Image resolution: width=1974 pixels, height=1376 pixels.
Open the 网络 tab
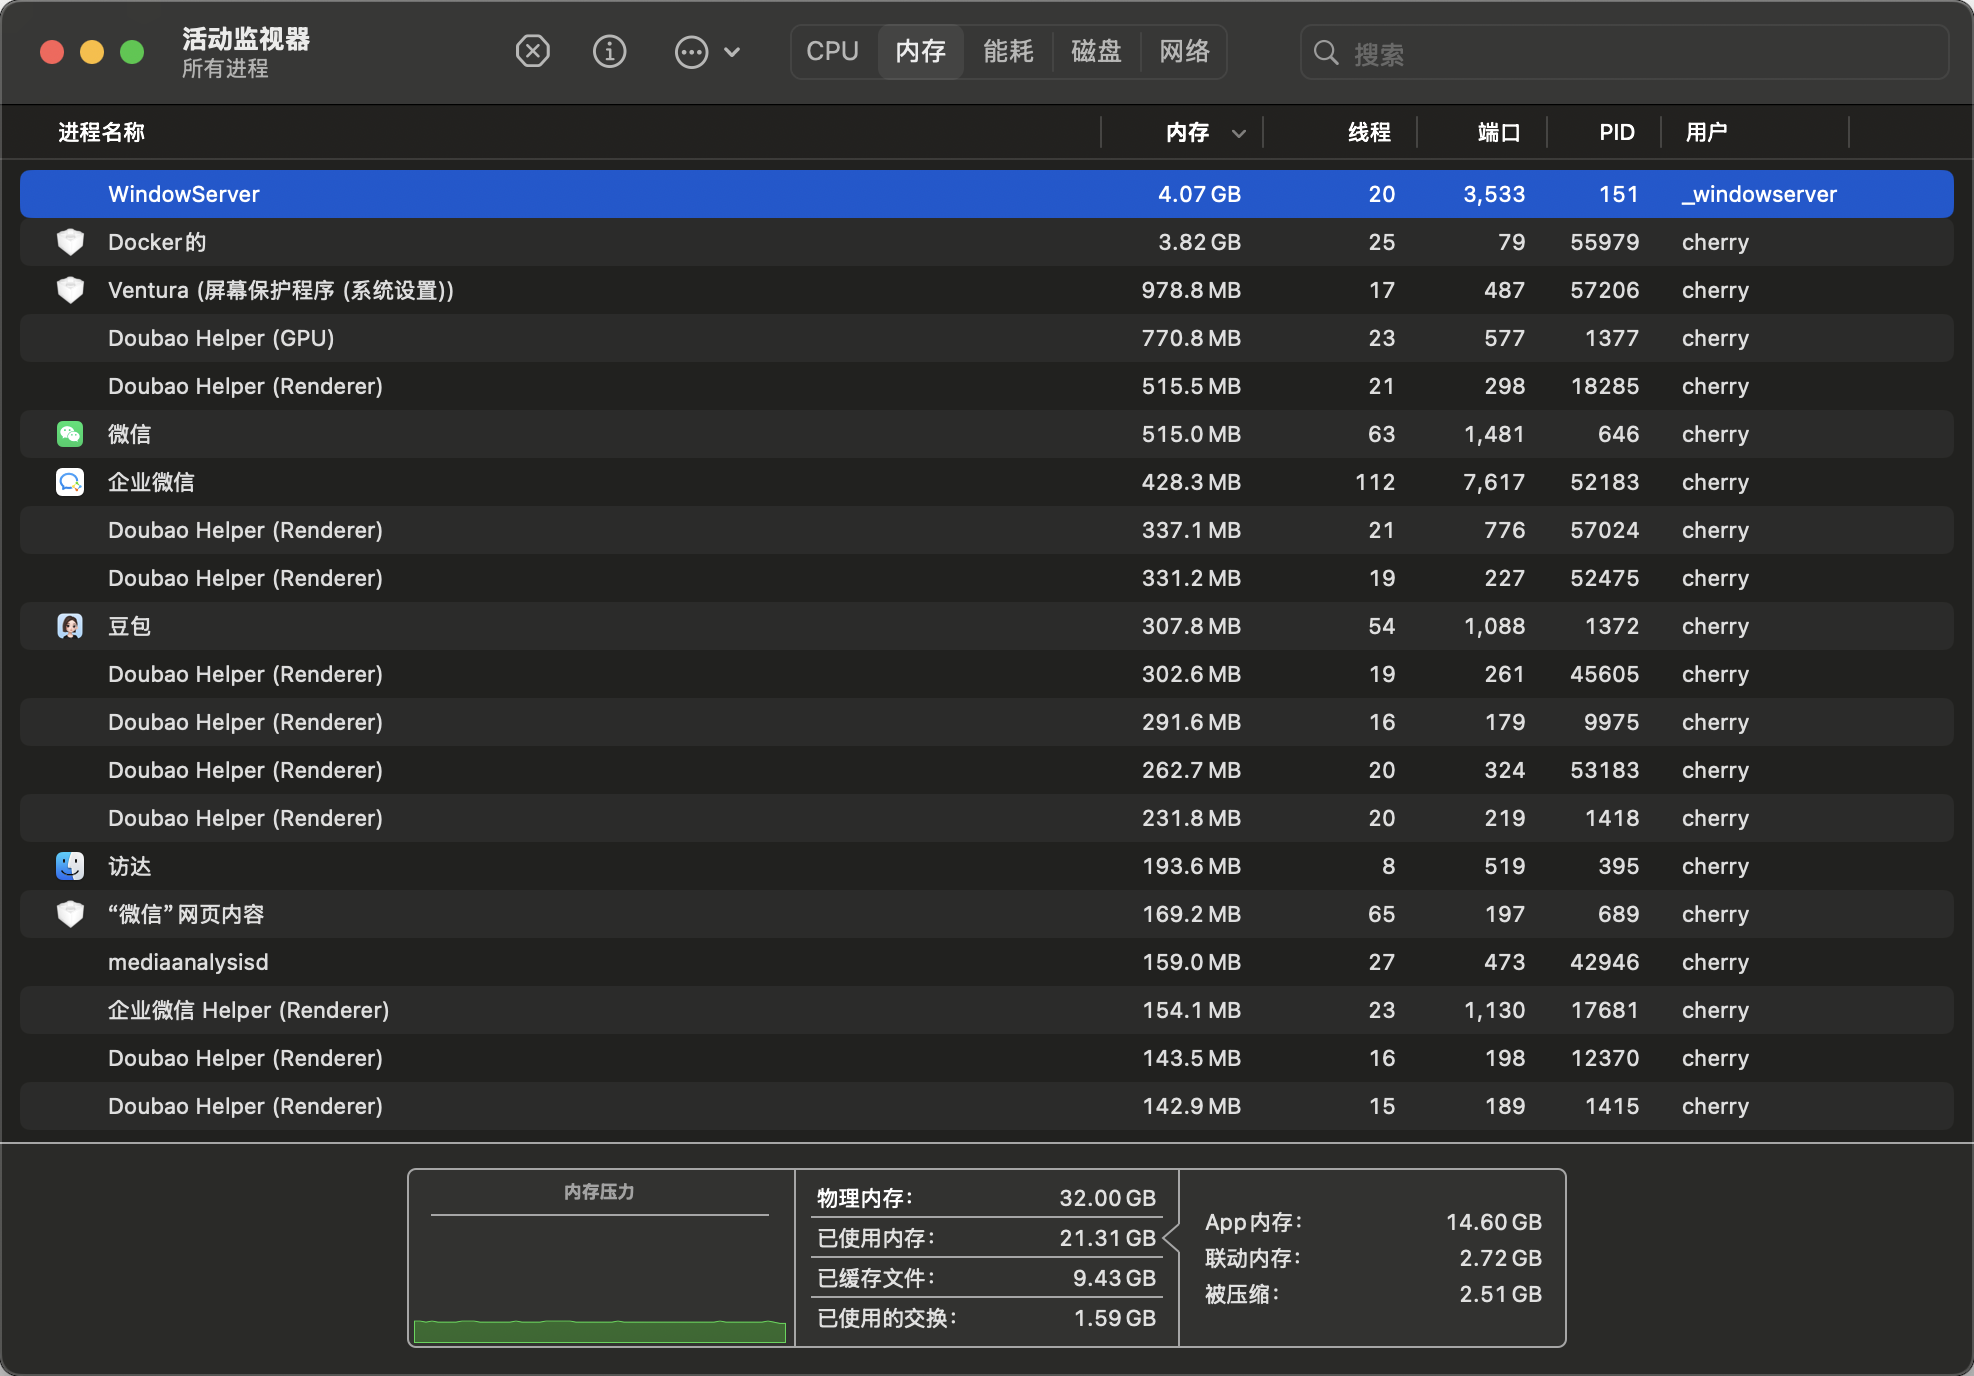pos(1184,51)
